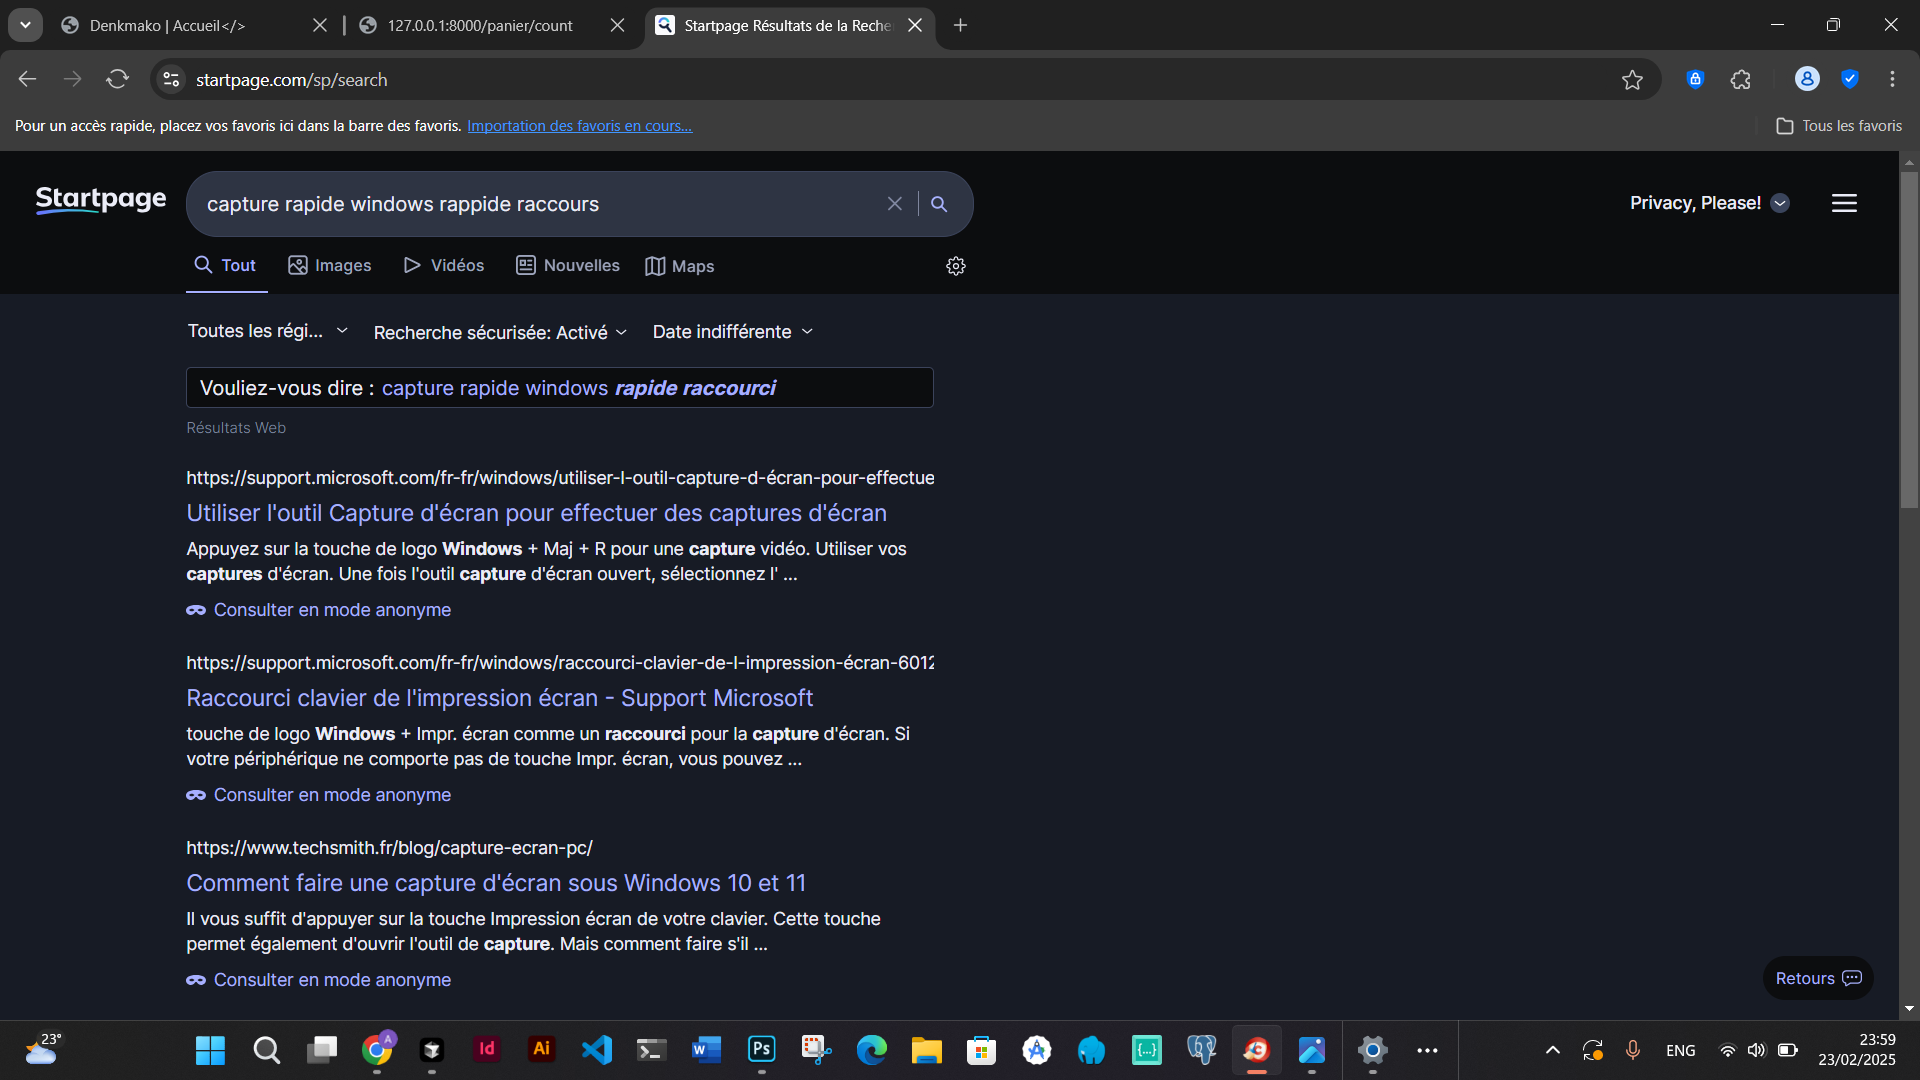Click Importation des favoris en cours link
1920x1080 pixels.
(579, 126)
